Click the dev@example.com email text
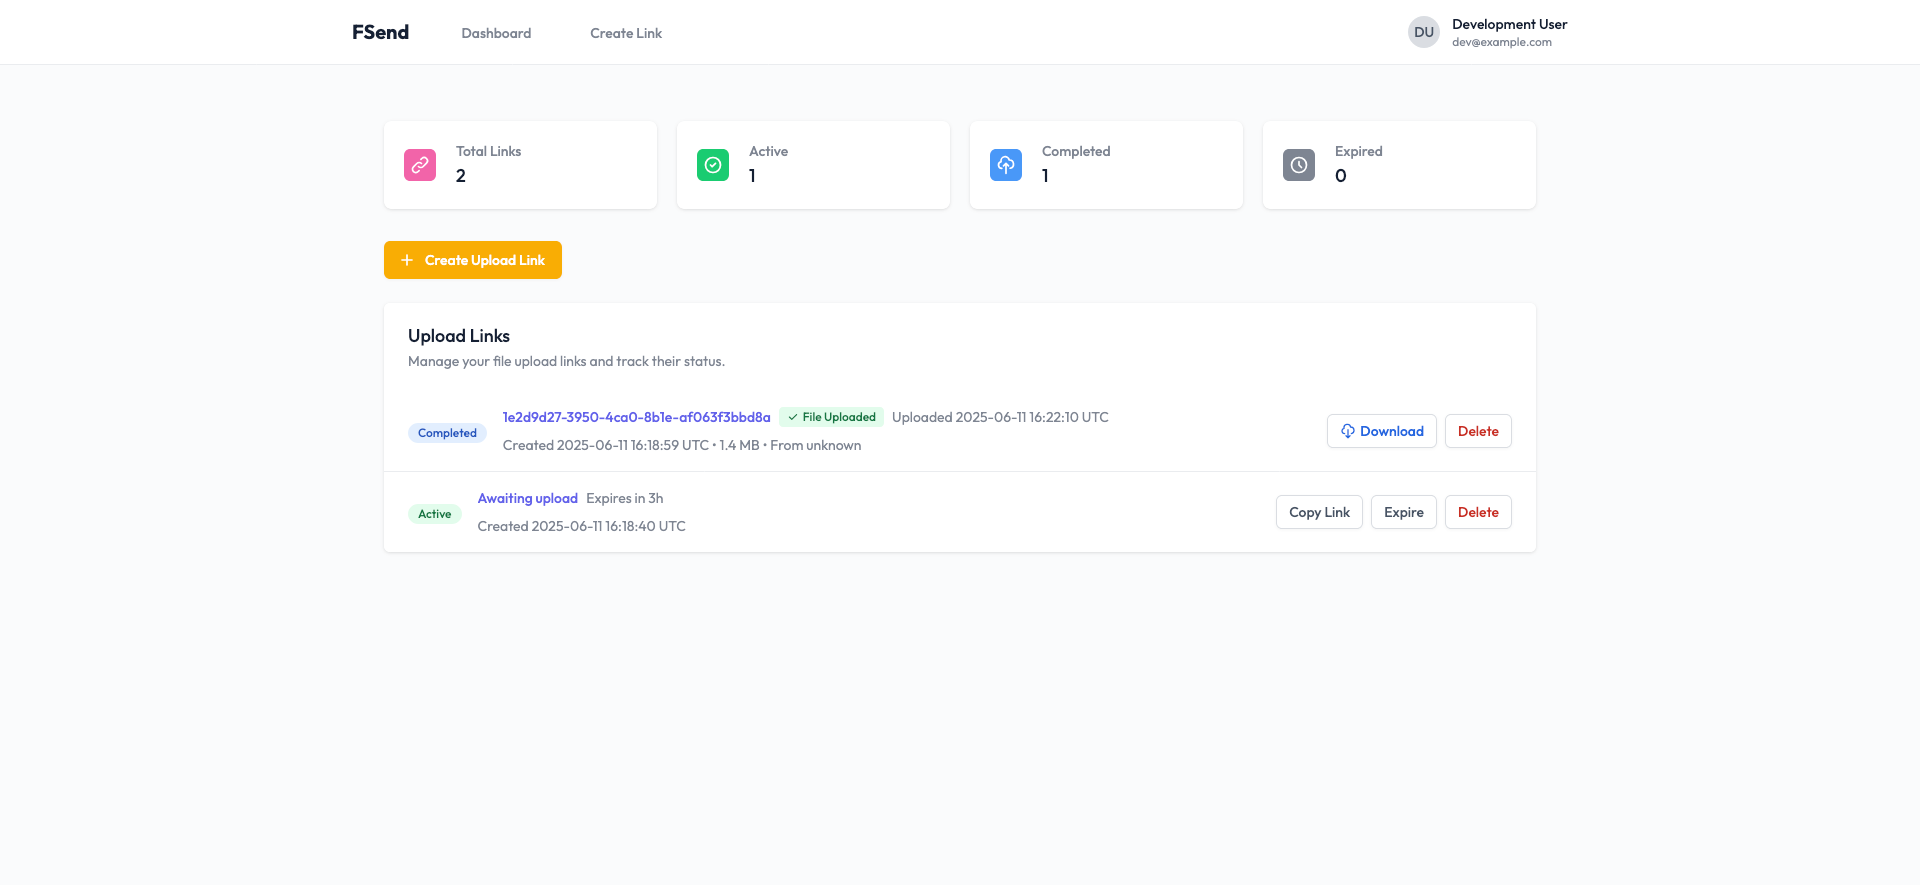 click(1502, 42)
